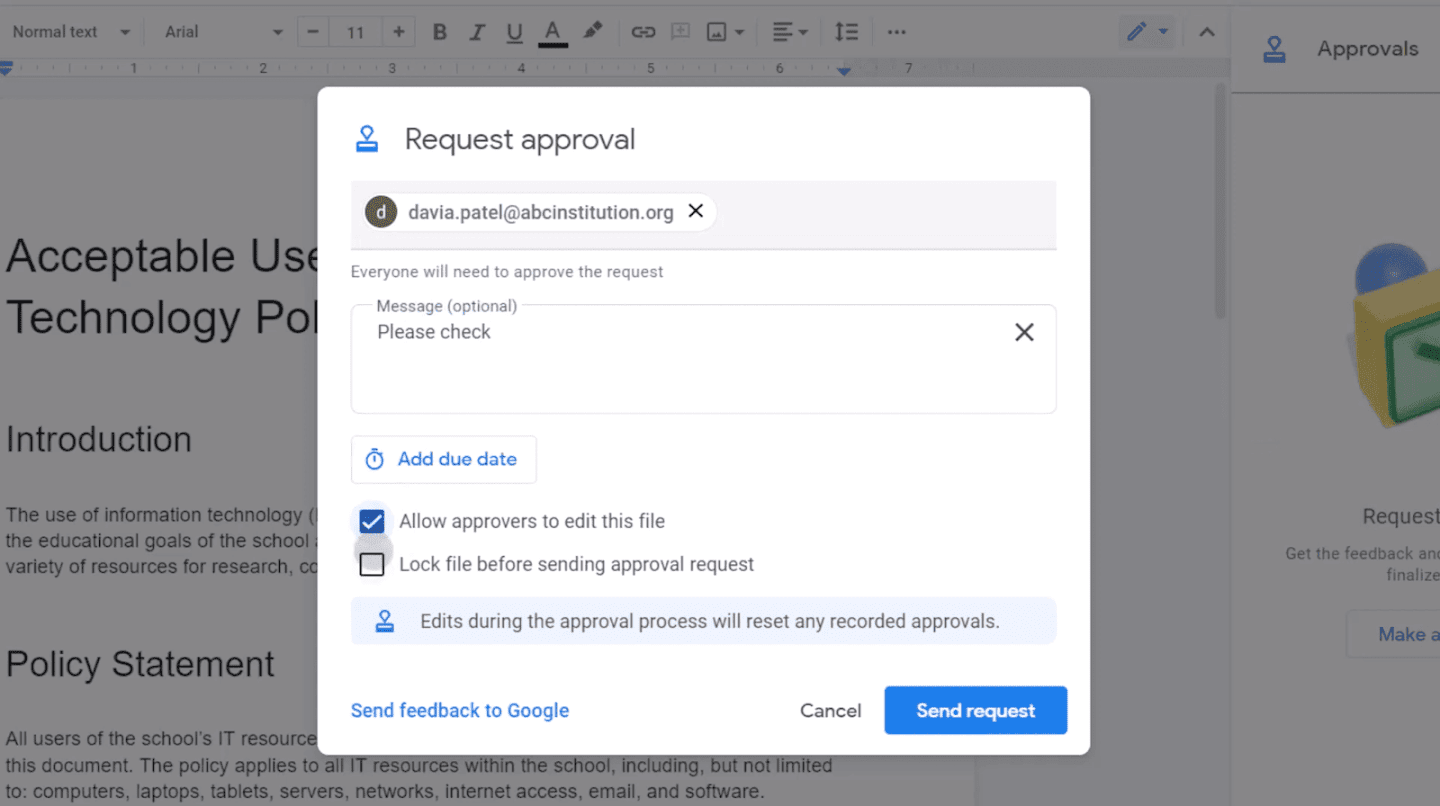Screen dimensions: 1440x806
Task: Toggle bold formatting
Action: 439,32
